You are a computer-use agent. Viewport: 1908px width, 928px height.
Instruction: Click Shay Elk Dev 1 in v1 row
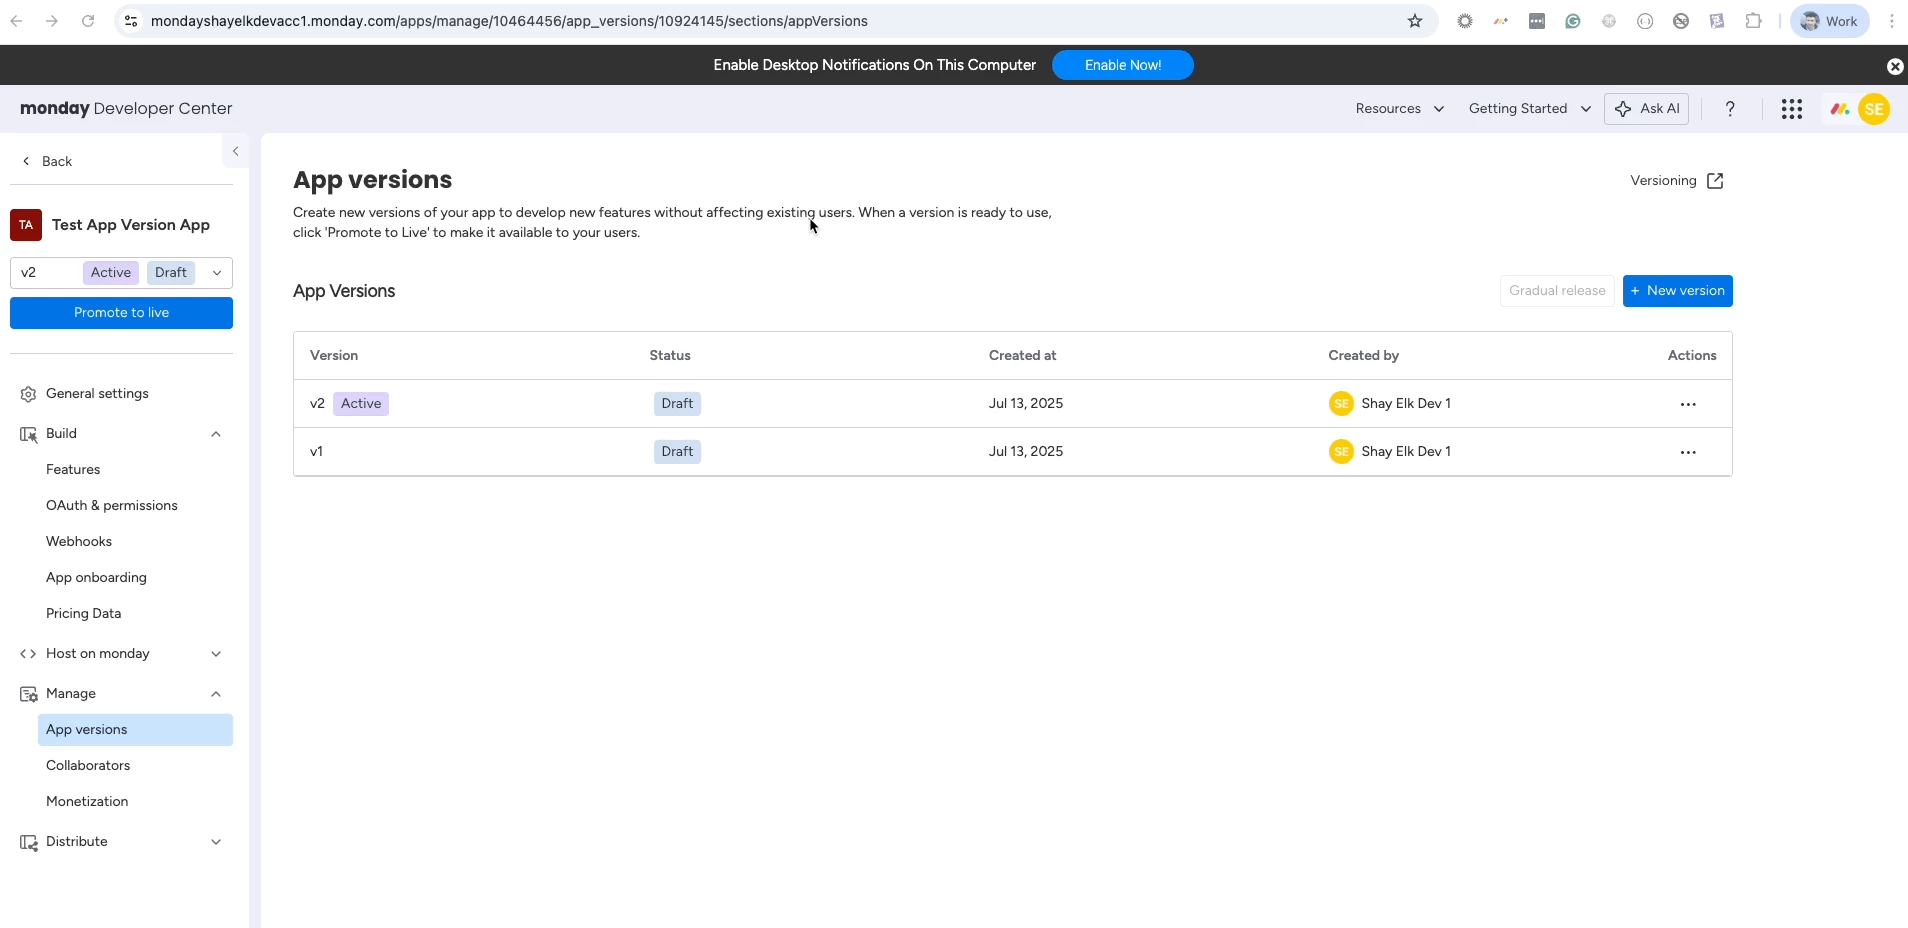pyautogui.click(x=1405, y=452)
